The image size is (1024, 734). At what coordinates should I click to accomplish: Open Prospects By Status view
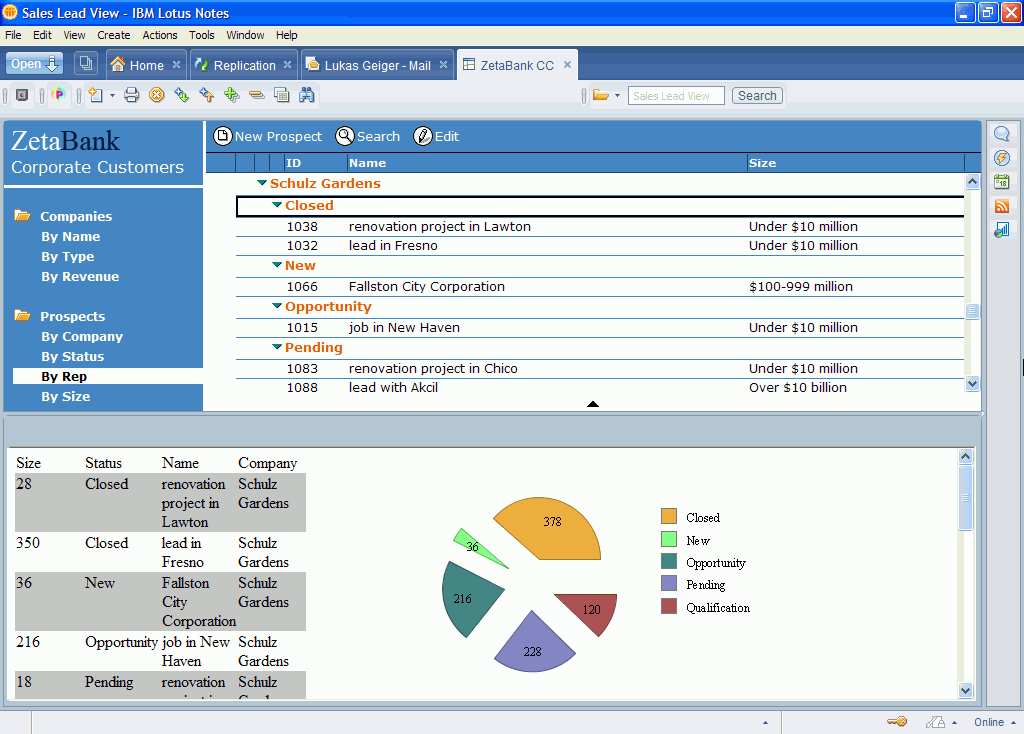72,357
